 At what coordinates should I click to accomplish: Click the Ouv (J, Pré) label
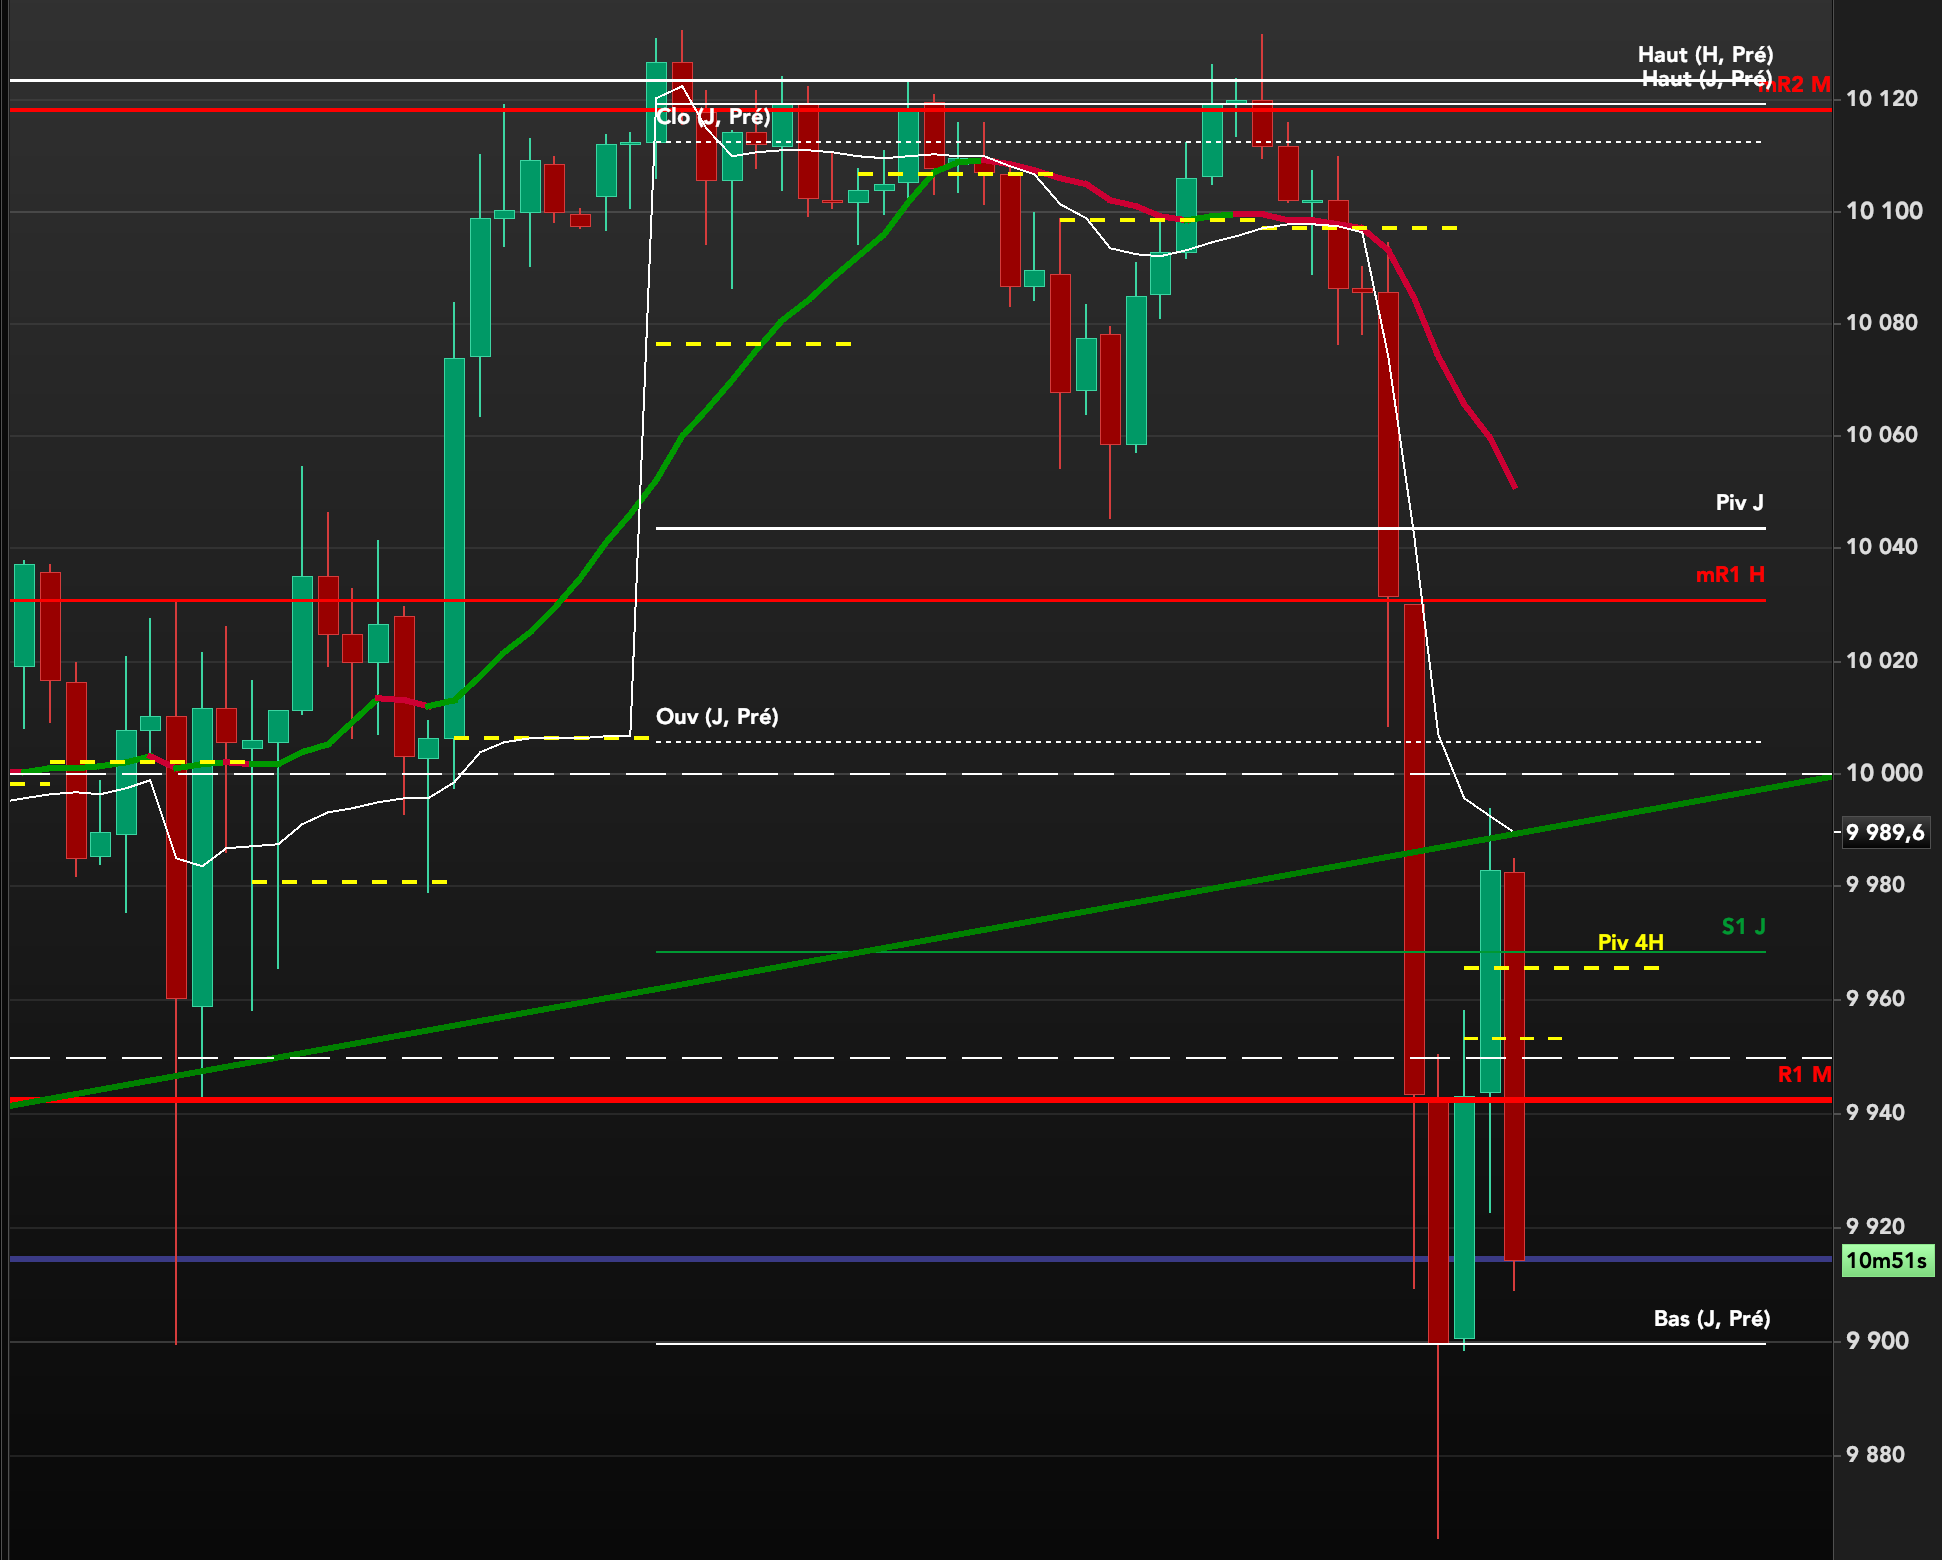(716, 717)
